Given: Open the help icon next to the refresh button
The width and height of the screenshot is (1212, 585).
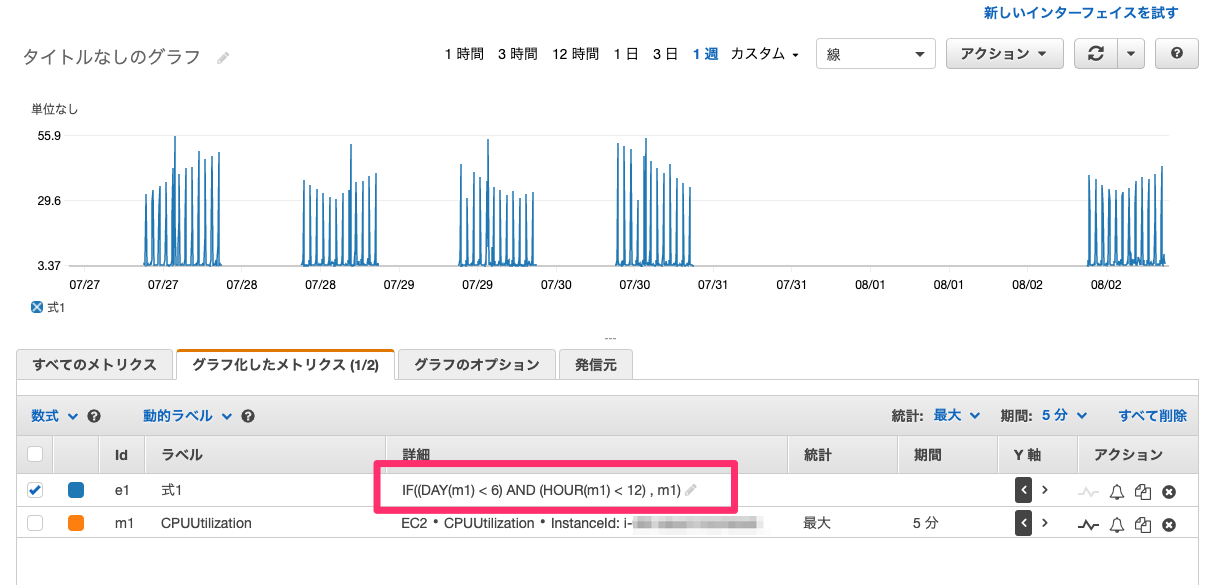Looking at the screenshot, I should click(x=1176, y=53).
